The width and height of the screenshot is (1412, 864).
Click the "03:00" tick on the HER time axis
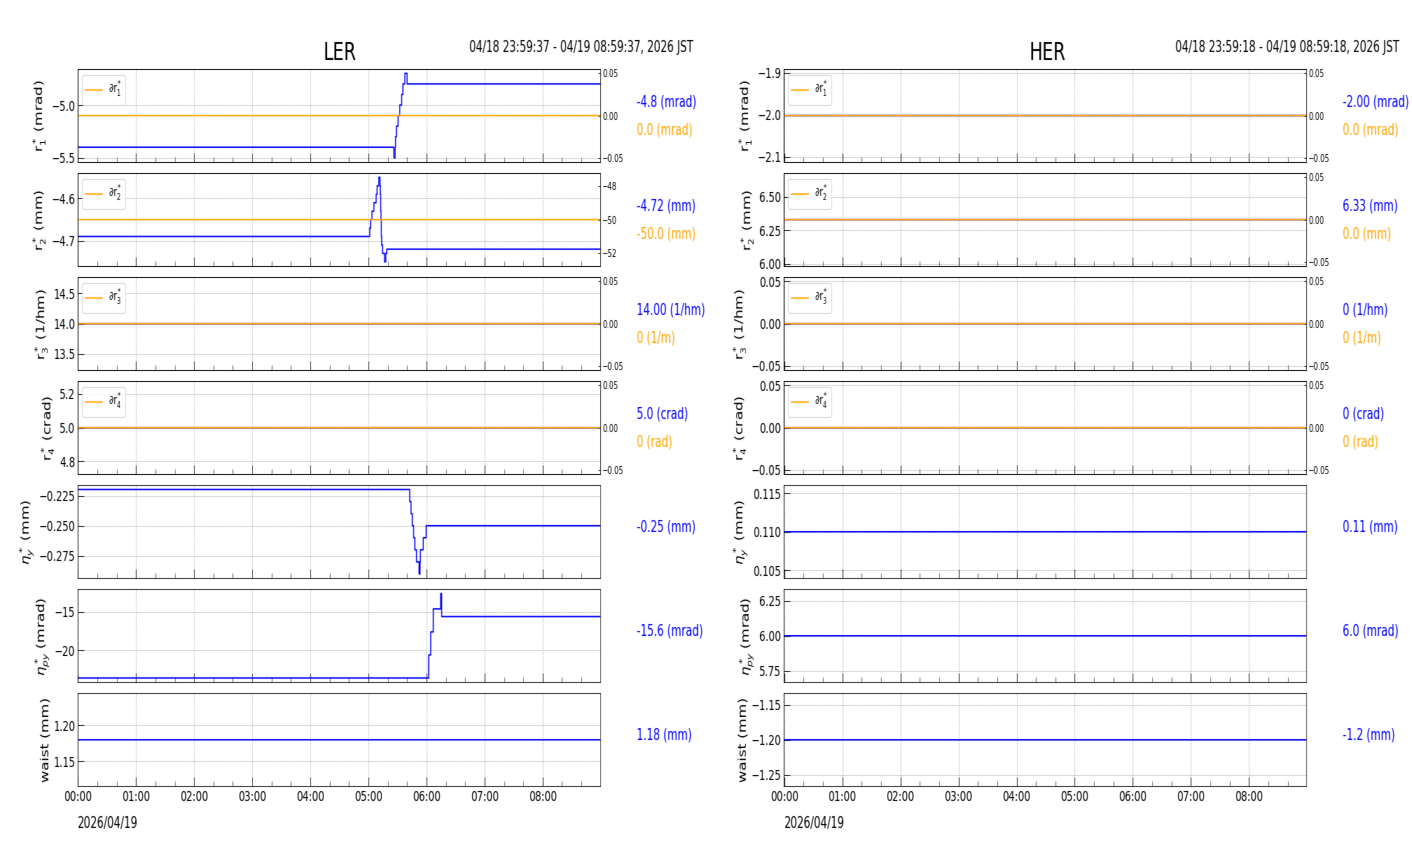point(959,797)
